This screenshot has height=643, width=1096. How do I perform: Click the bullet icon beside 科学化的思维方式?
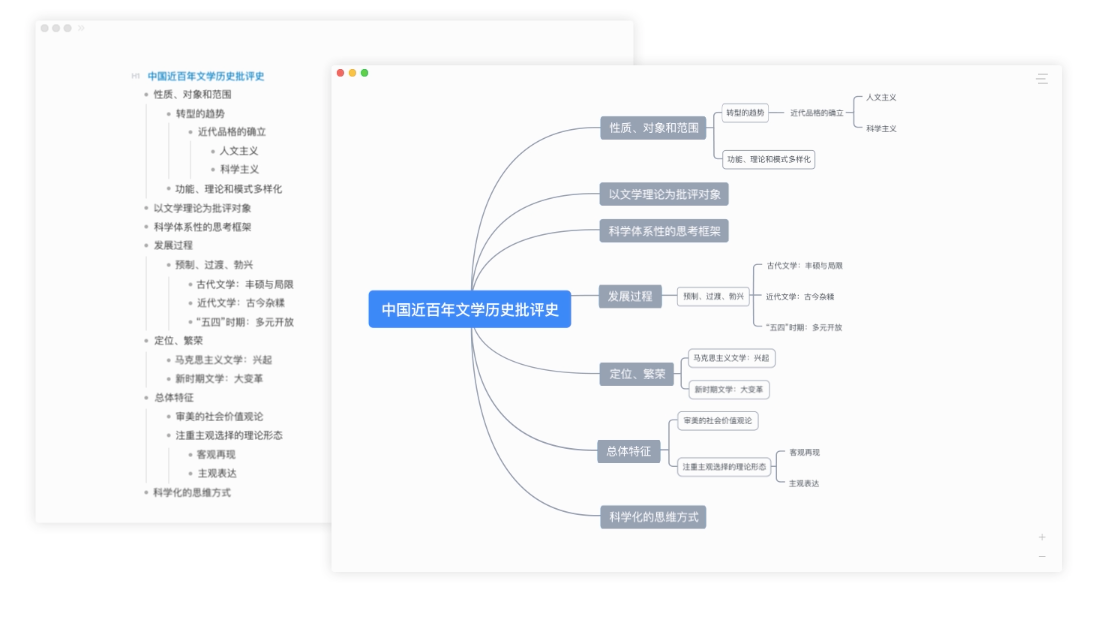[148, 492]
